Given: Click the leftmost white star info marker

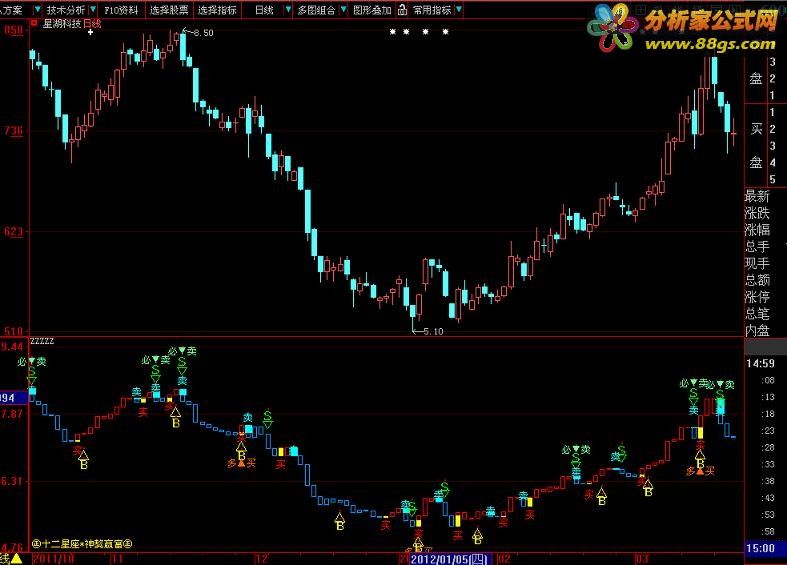Looking at the screenshot, I should pos(393,32).
